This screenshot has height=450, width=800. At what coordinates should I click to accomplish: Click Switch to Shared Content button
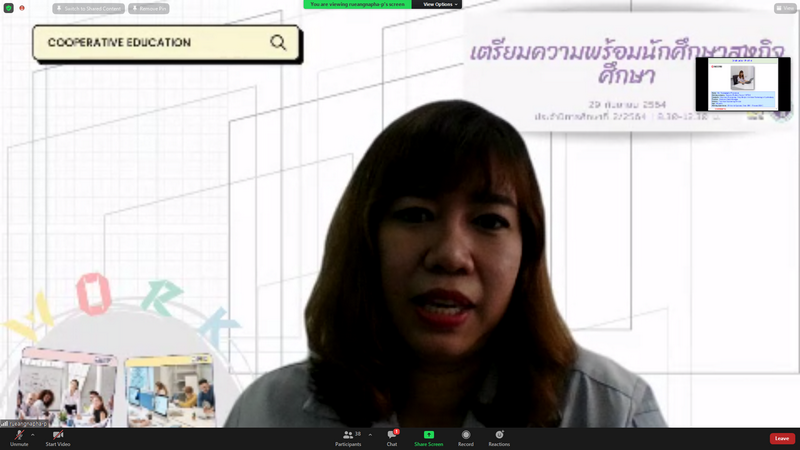(x=88, y=8)
